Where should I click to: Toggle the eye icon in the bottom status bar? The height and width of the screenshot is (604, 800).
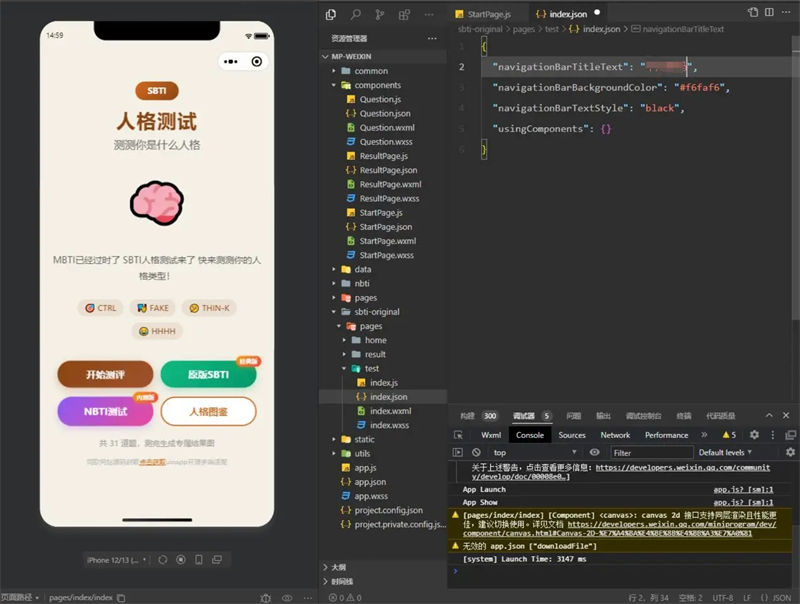287,597
